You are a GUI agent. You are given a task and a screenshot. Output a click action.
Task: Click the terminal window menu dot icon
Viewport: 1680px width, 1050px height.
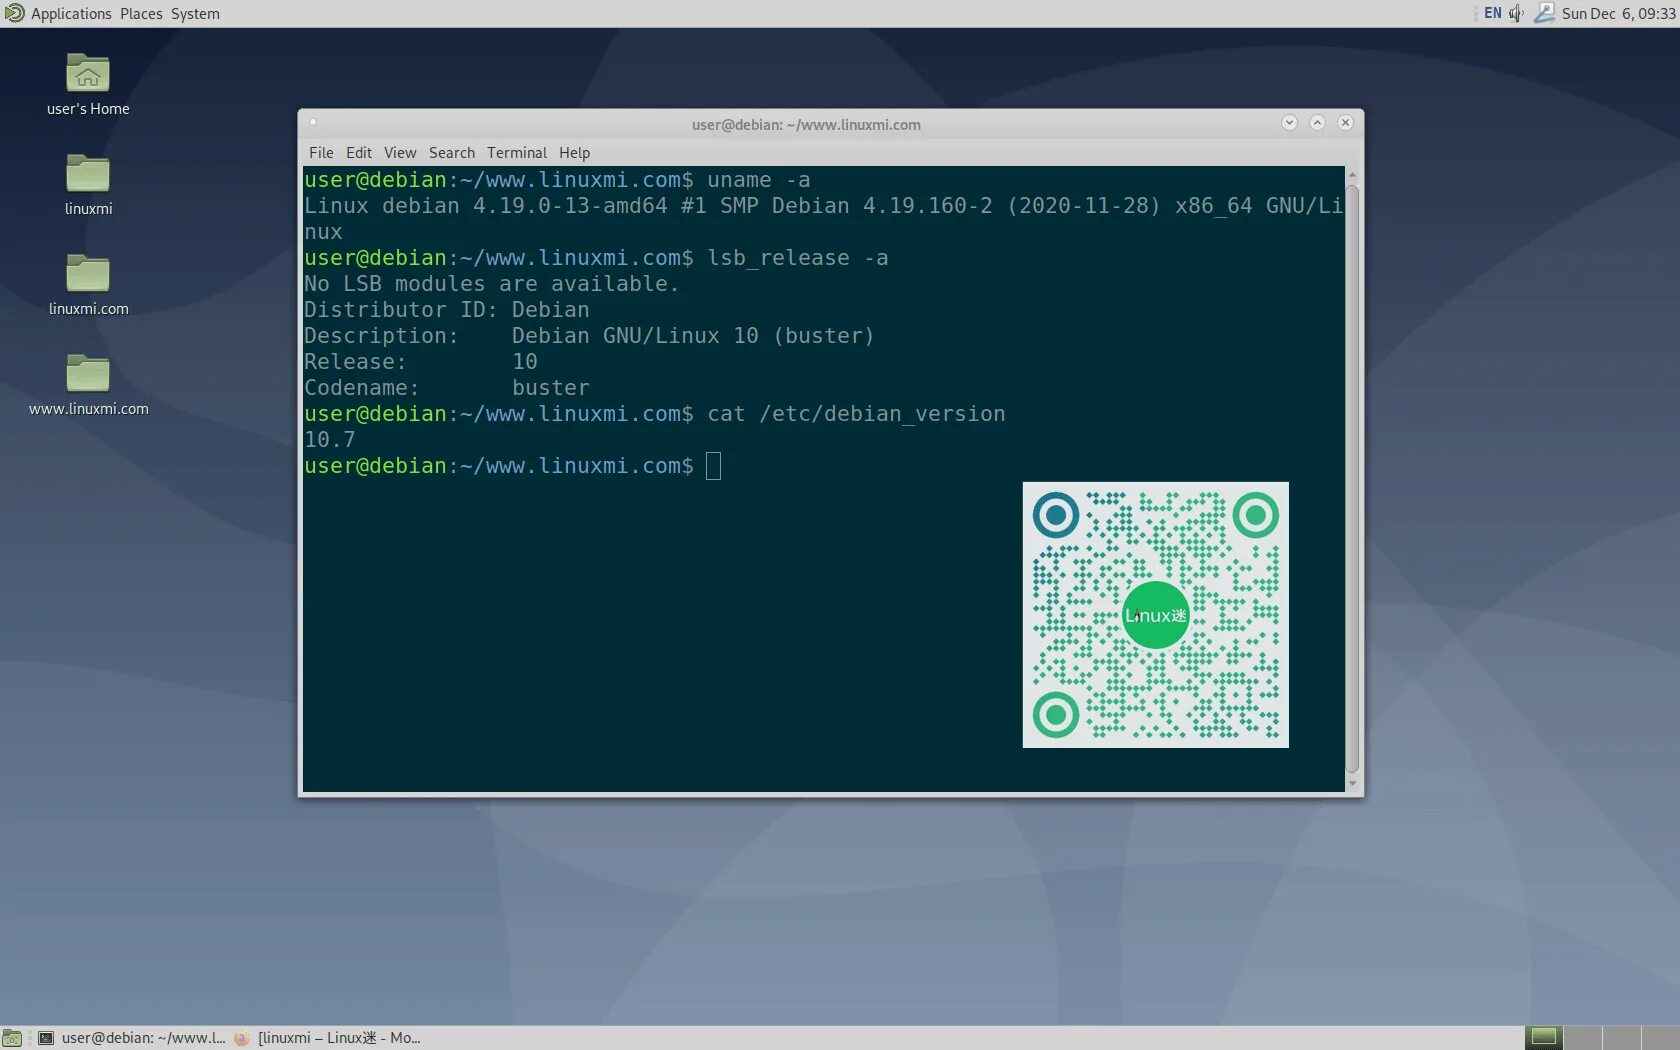[313, 122]
